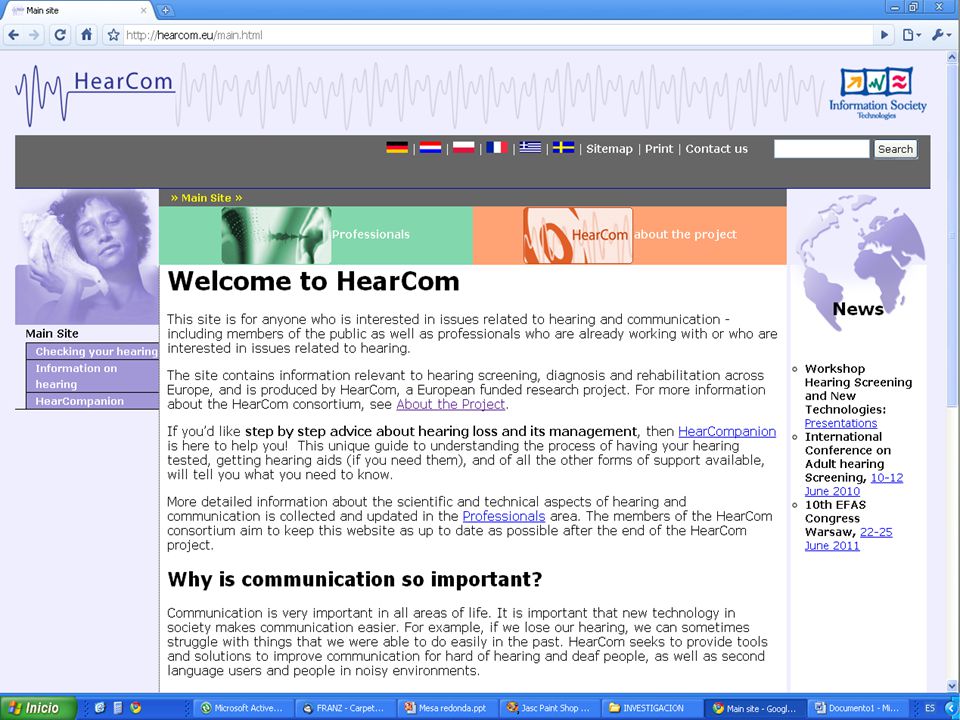
Task: Click the woman with seashell image
Action: tap(87, 257)
